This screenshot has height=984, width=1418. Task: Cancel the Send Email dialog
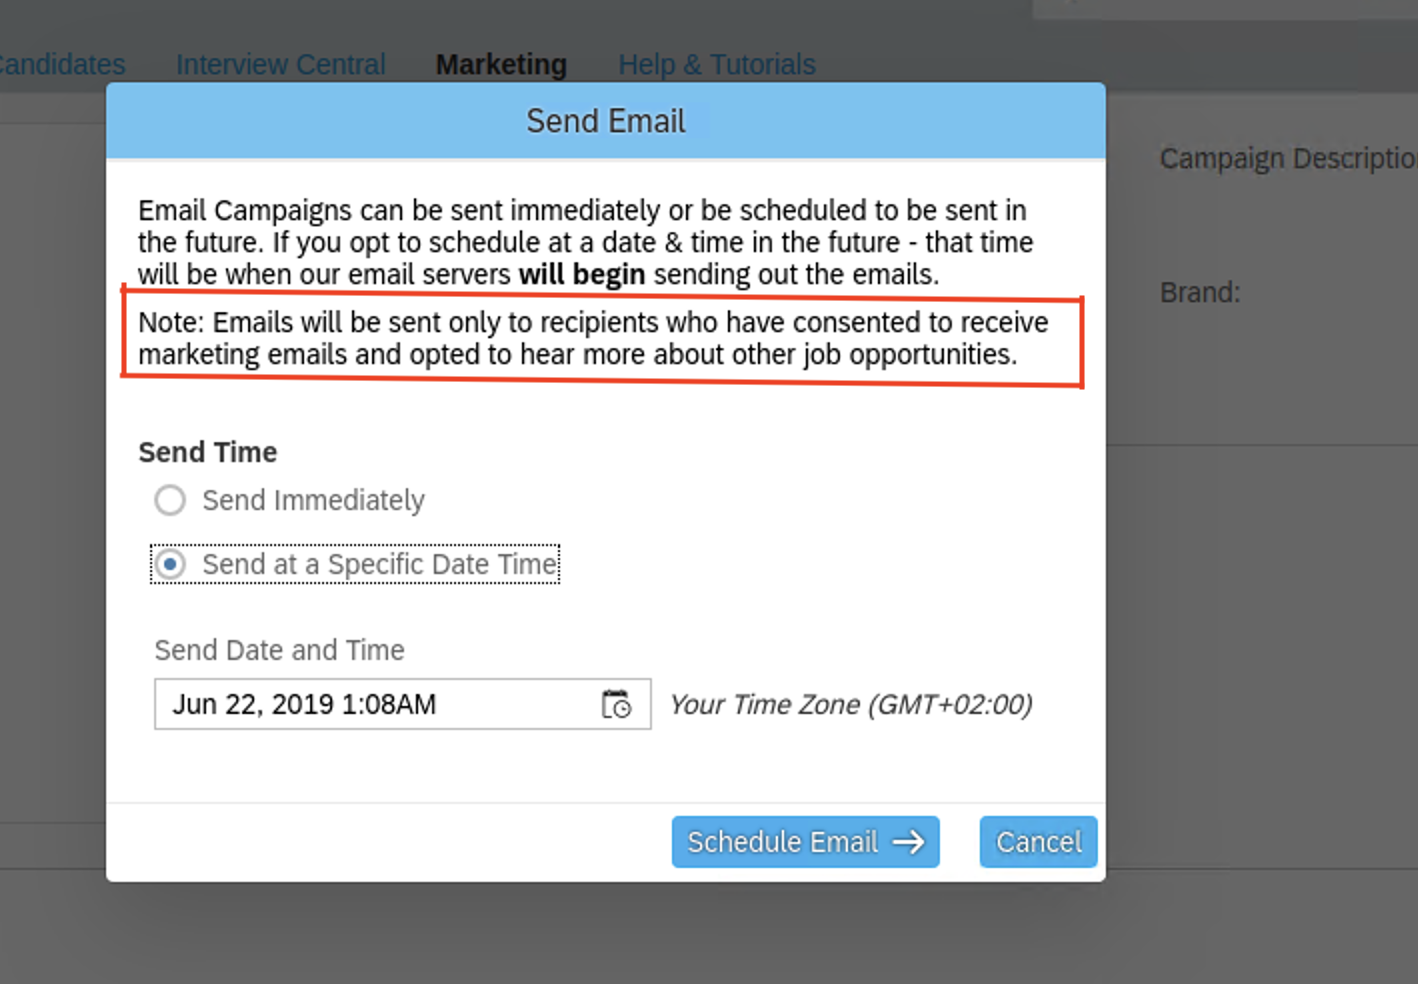click(1038, 842)
